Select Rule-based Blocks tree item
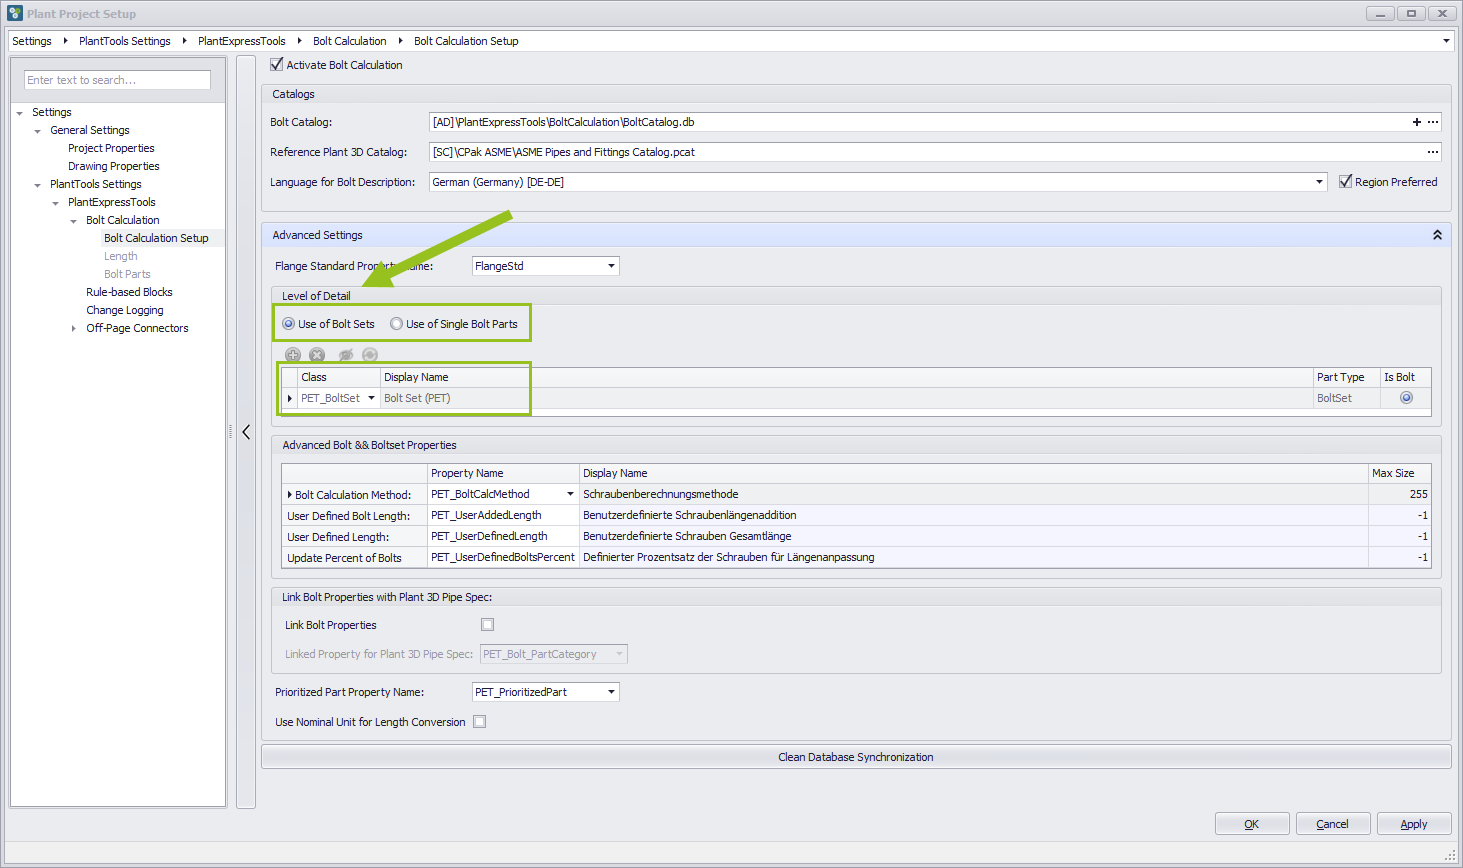This screenshot has width=1463, height=868. (129, 292)
